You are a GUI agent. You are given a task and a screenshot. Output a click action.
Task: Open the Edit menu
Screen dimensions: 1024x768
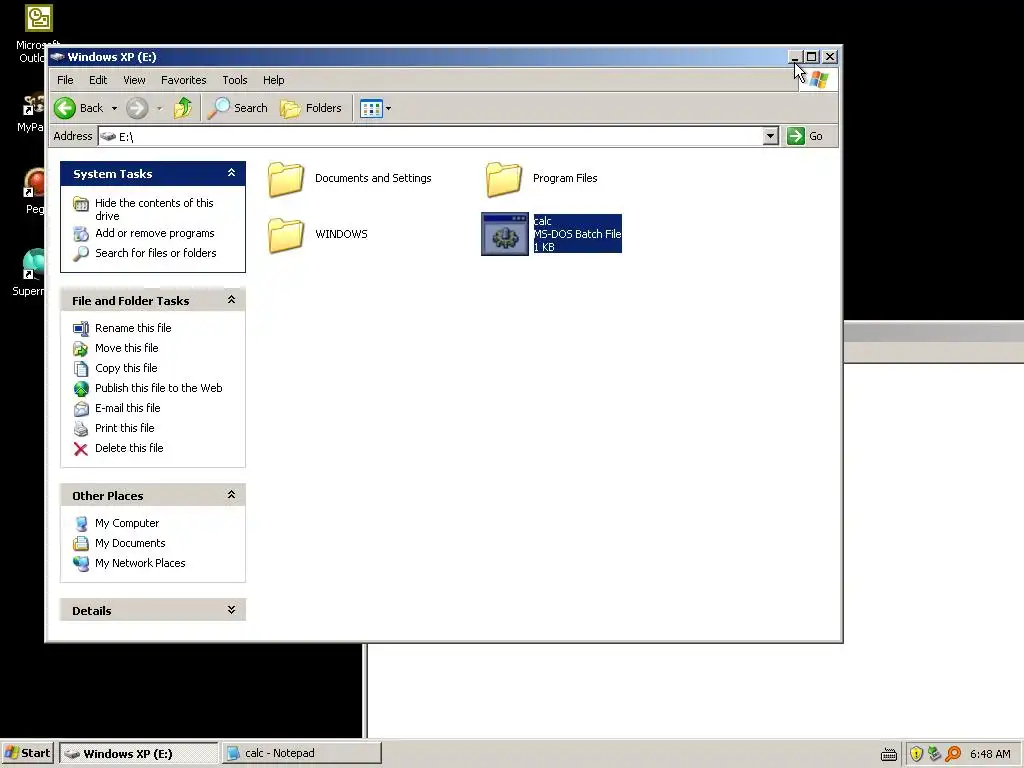click(98, 80)
